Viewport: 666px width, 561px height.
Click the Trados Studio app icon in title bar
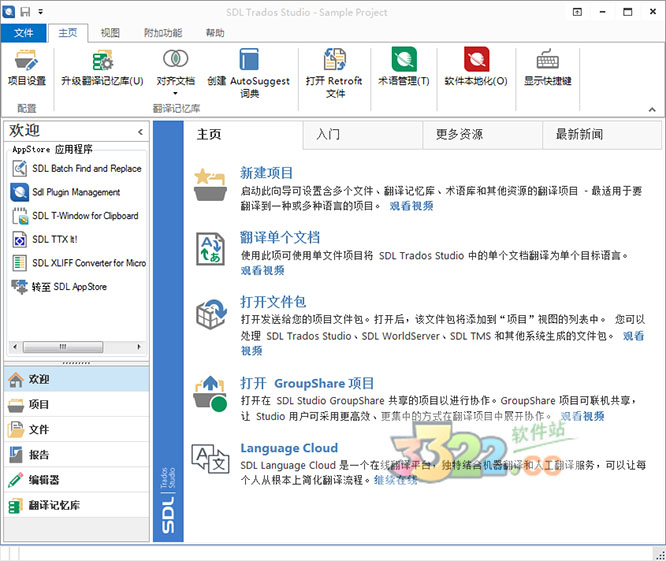pyautogui.click(x=8, y=11)
